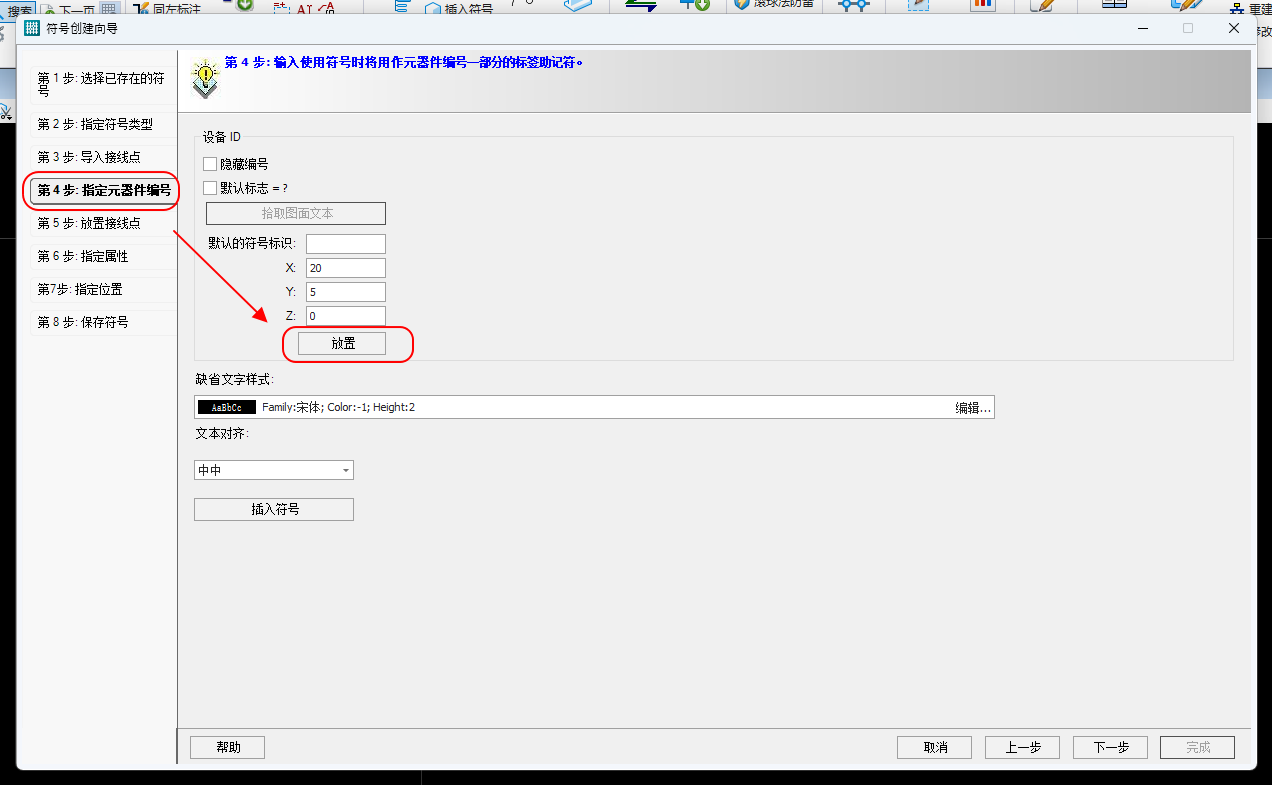The width and height of the screenshot is (1272, 785).
Task: Go to step 8 保存符号
Action: pyautogui.click(x=101, y=322)
